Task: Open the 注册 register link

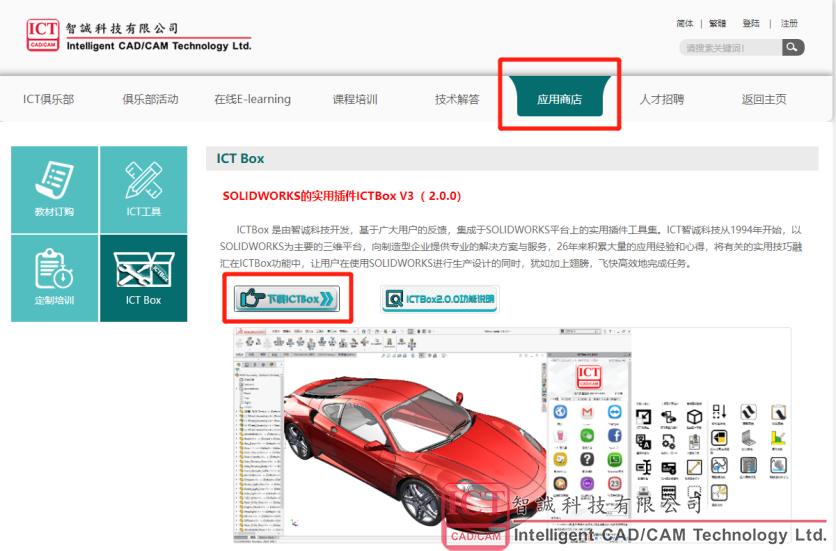Action: [789, 23]
